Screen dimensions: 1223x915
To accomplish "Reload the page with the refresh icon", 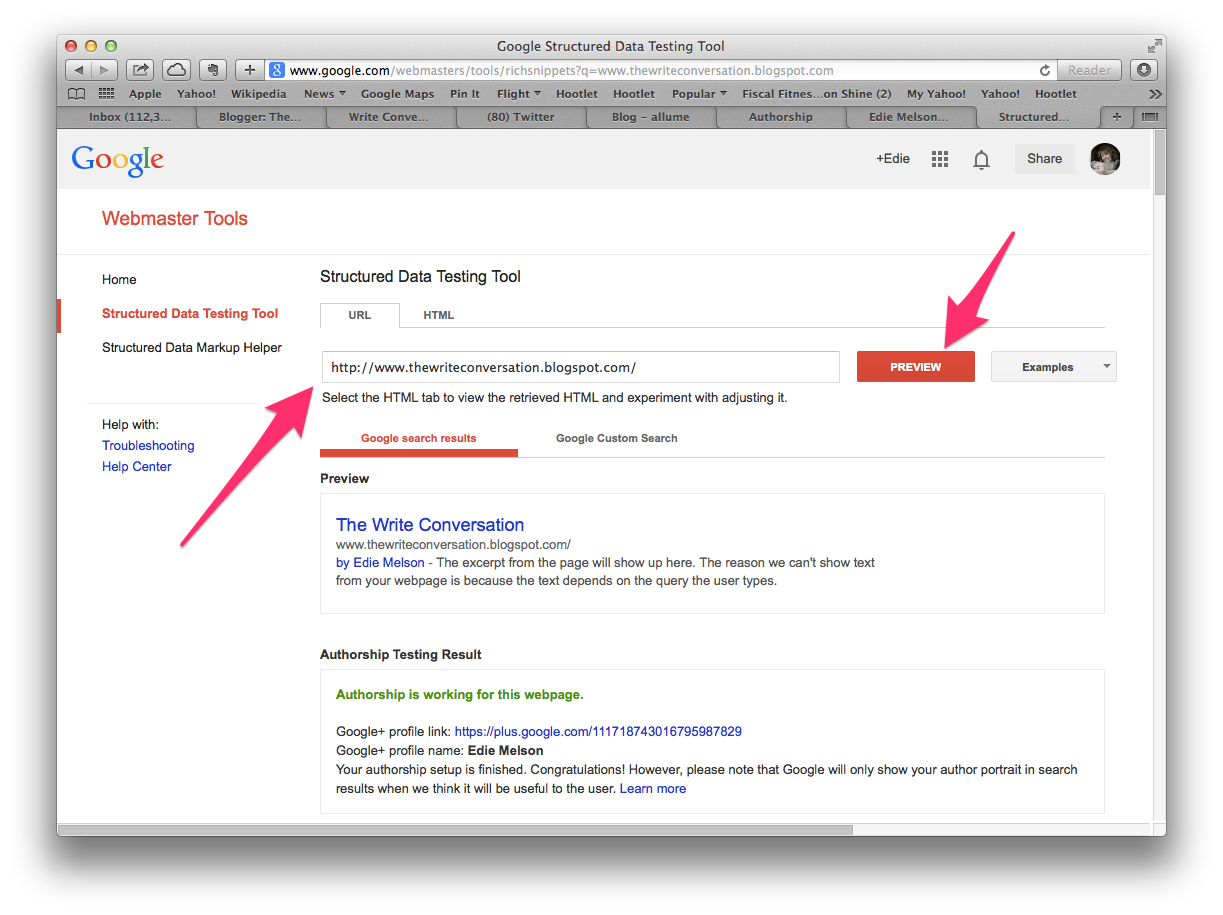I will (1045, 70).
